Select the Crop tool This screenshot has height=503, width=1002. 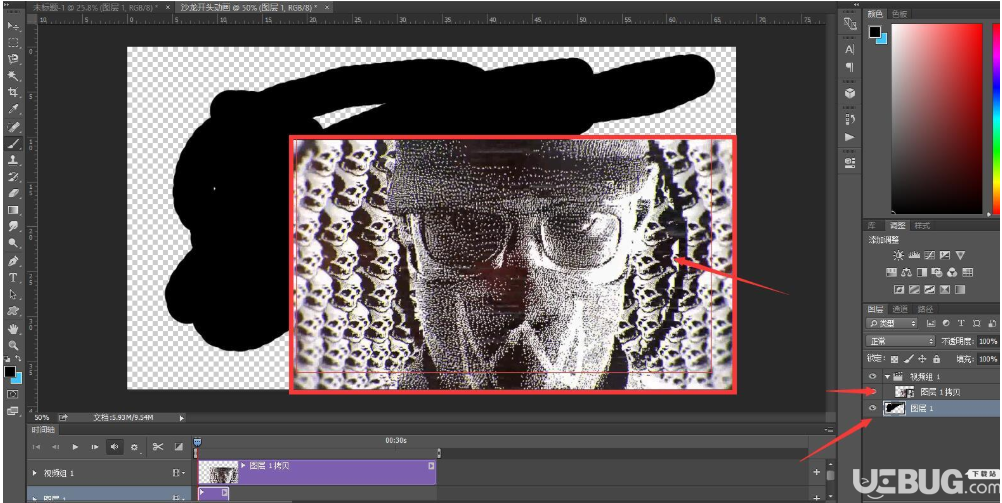coord(13,93)
